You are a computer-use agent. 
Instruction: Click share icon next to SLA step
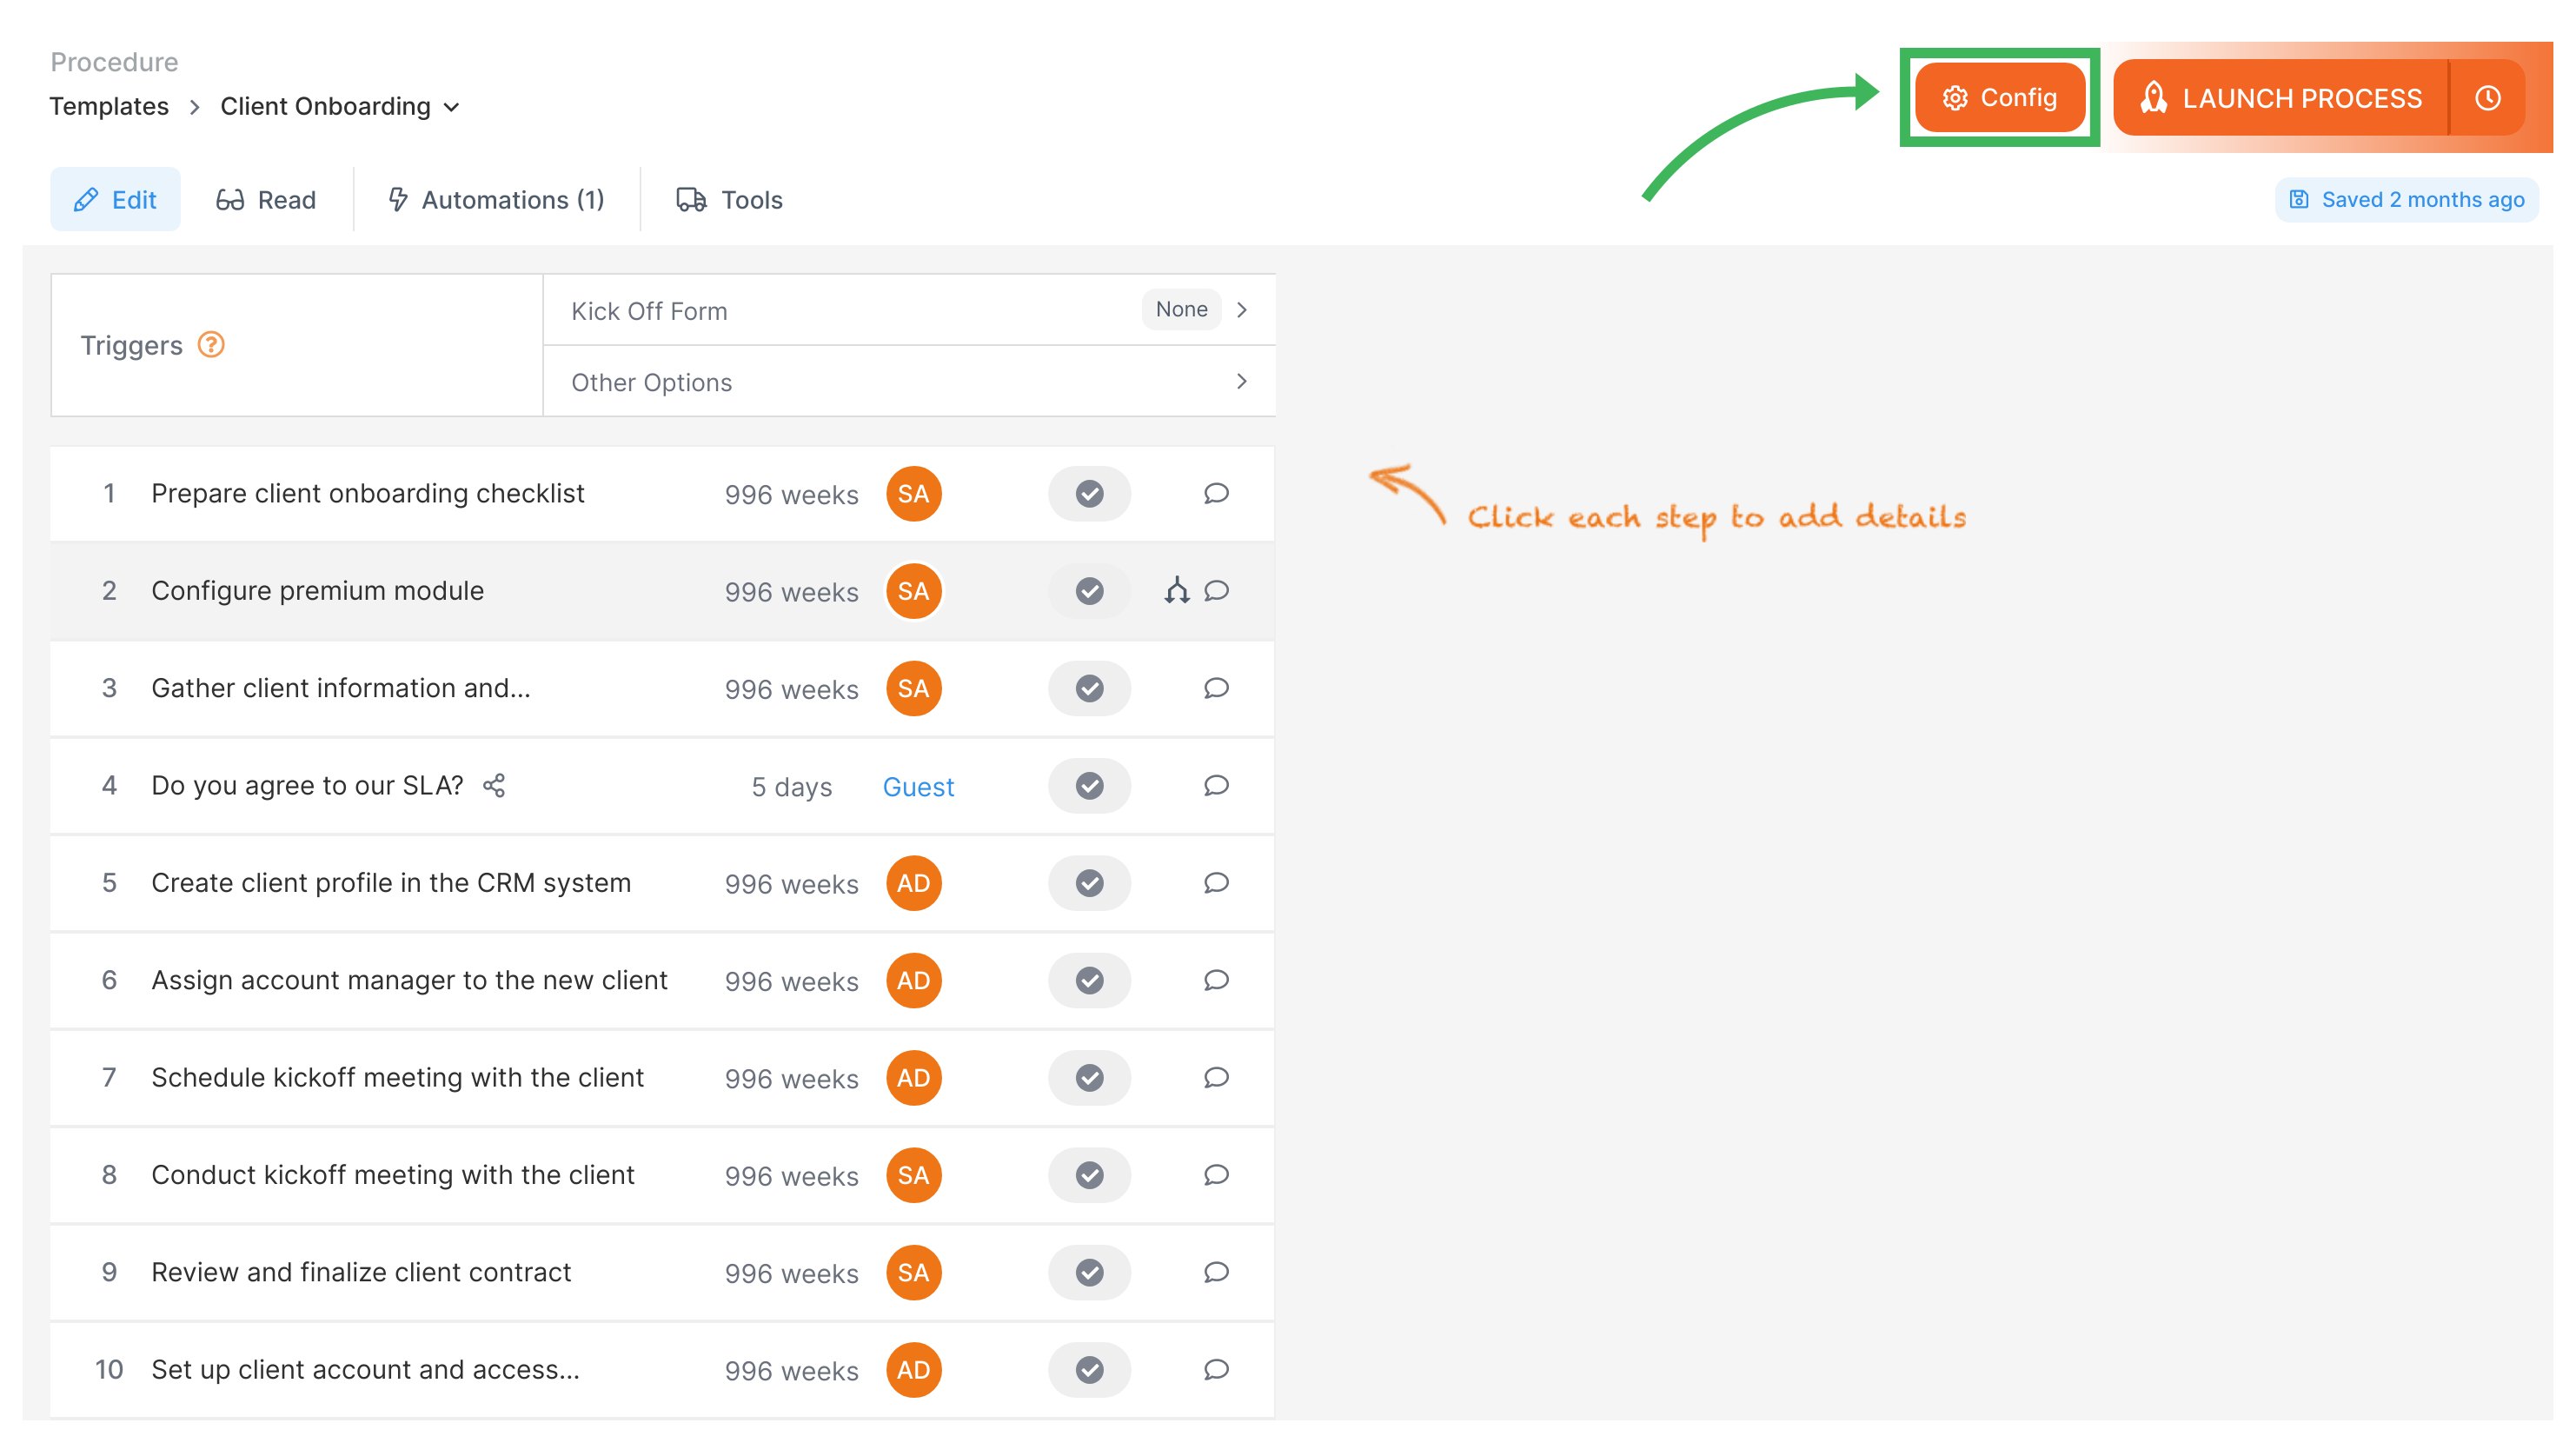(x=494, y=785)
